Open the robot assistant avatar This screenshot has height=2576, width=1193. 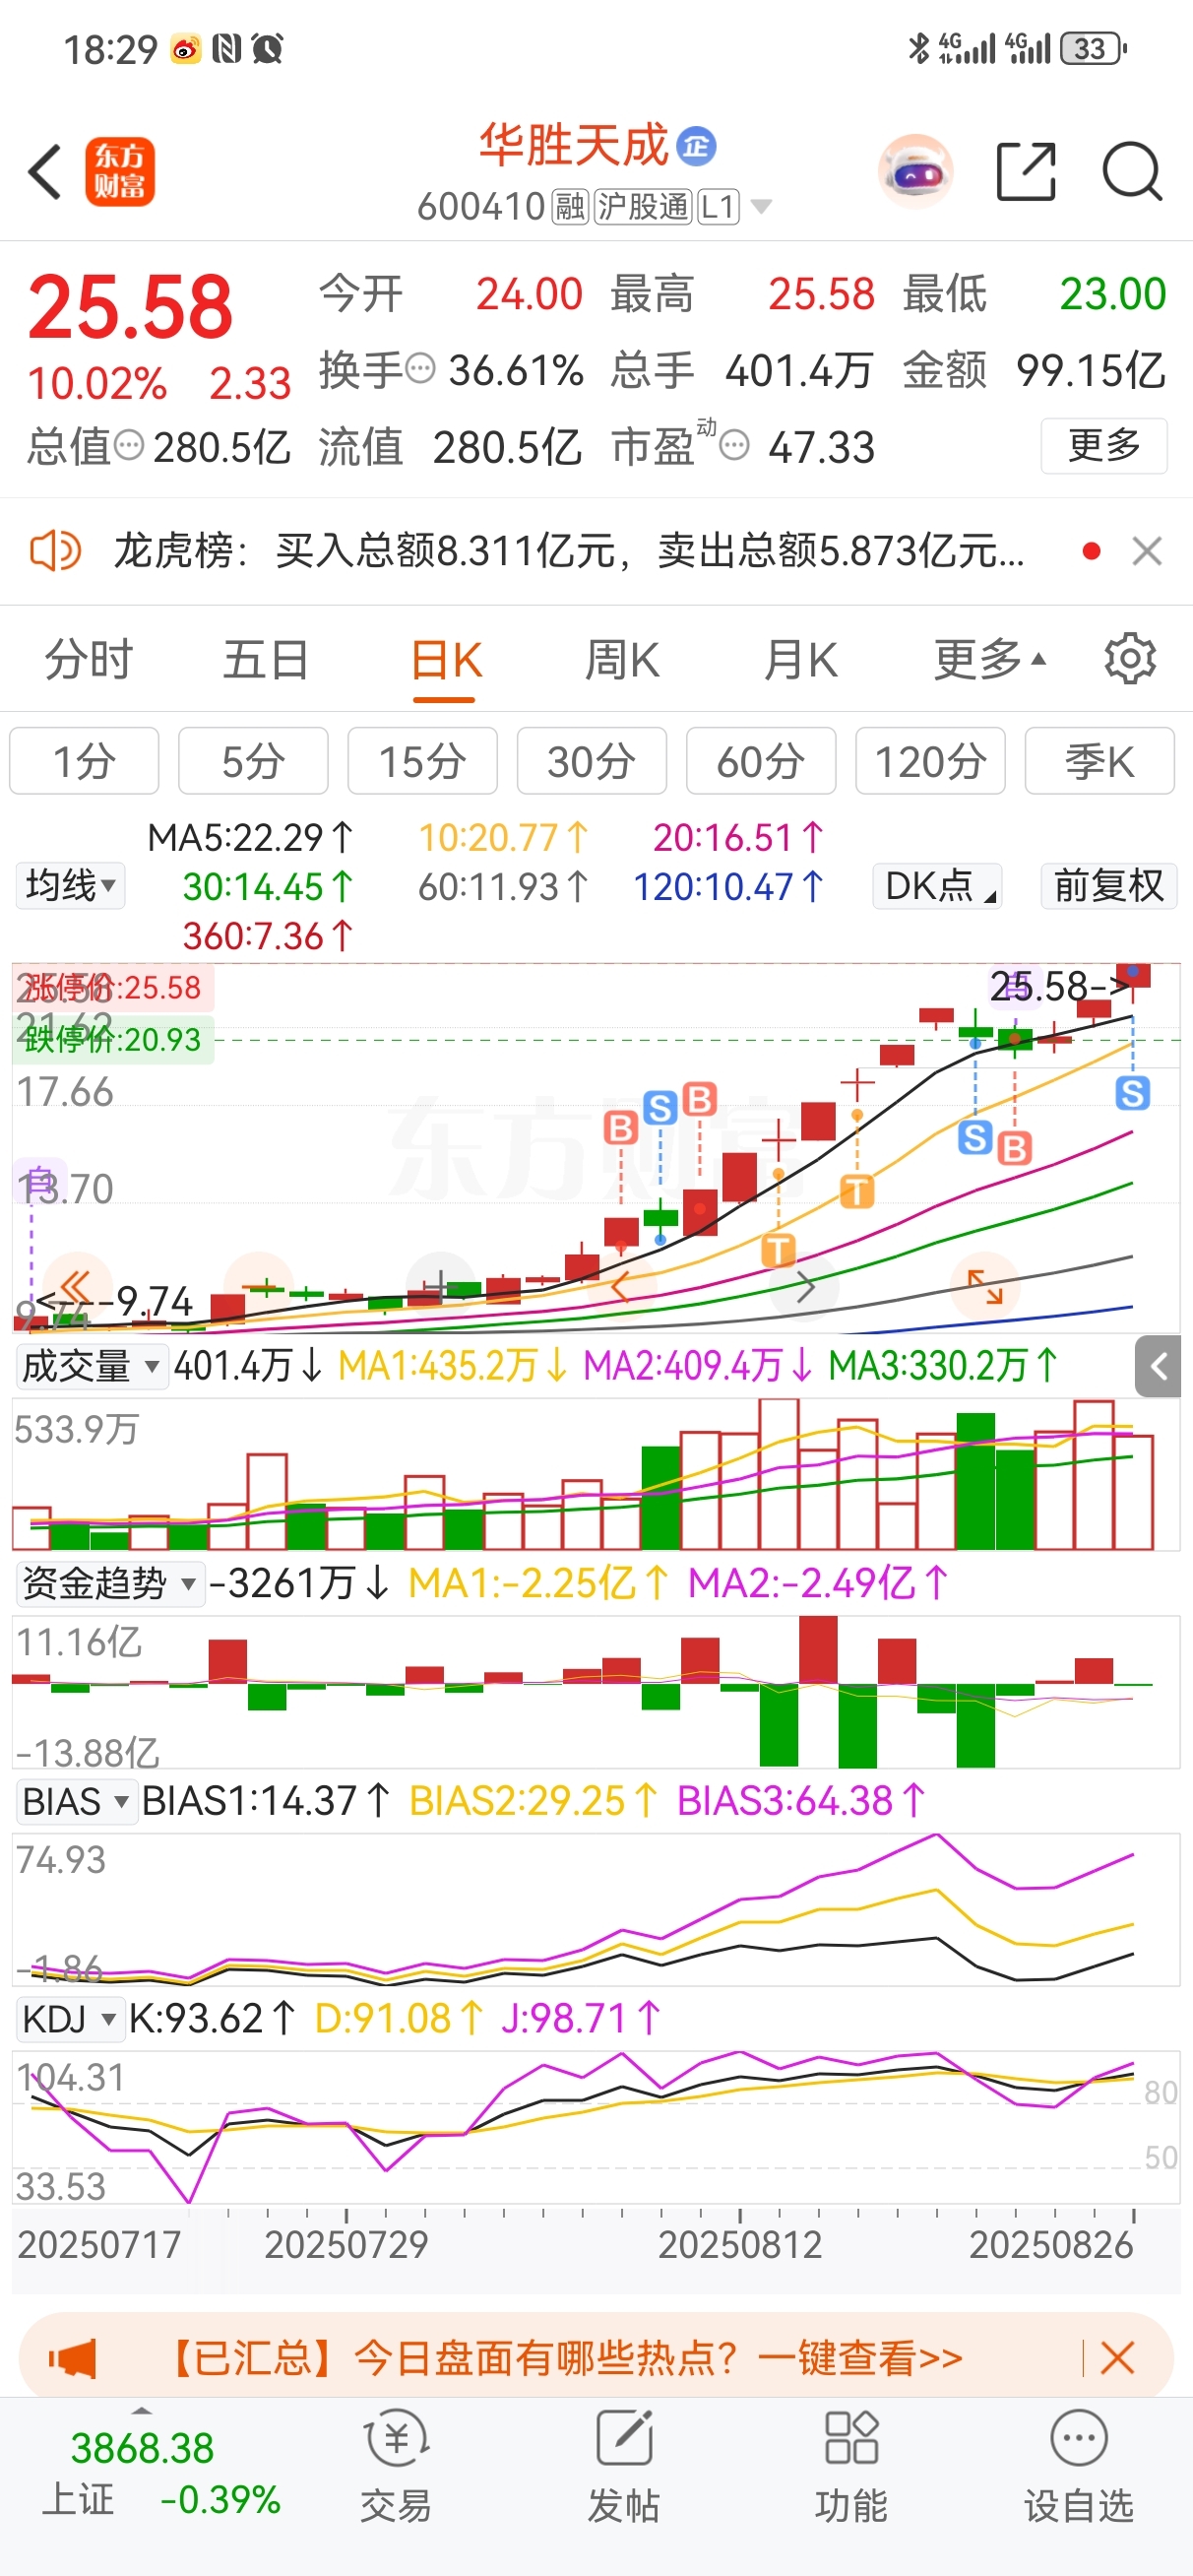pyautogui.click(x=915, y=171)
